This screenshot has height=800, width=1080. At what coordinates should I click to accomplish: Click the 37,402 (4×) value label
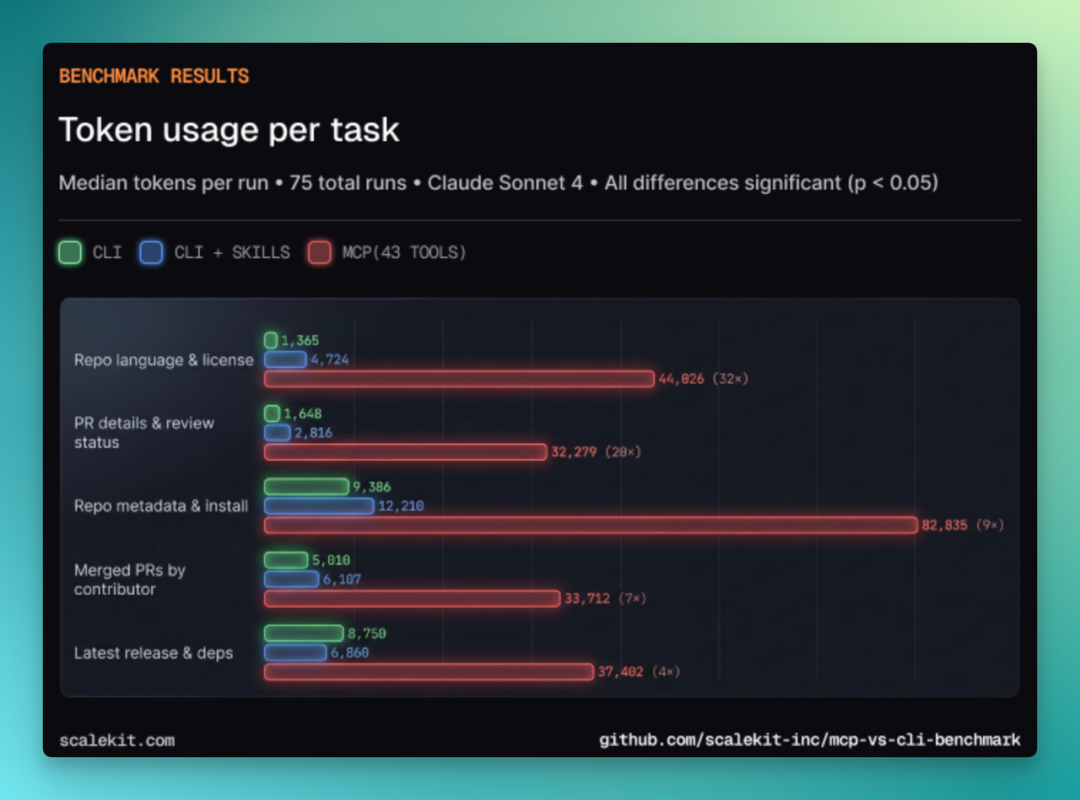(638, 672)
